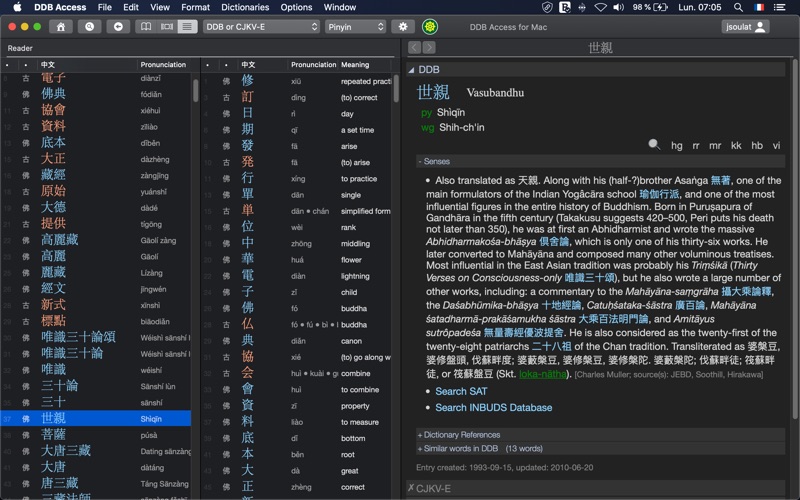Select the middle film-strip layout view
This screenshot has height=500, width=800.
pyautogui.click(x=167, y=27)
